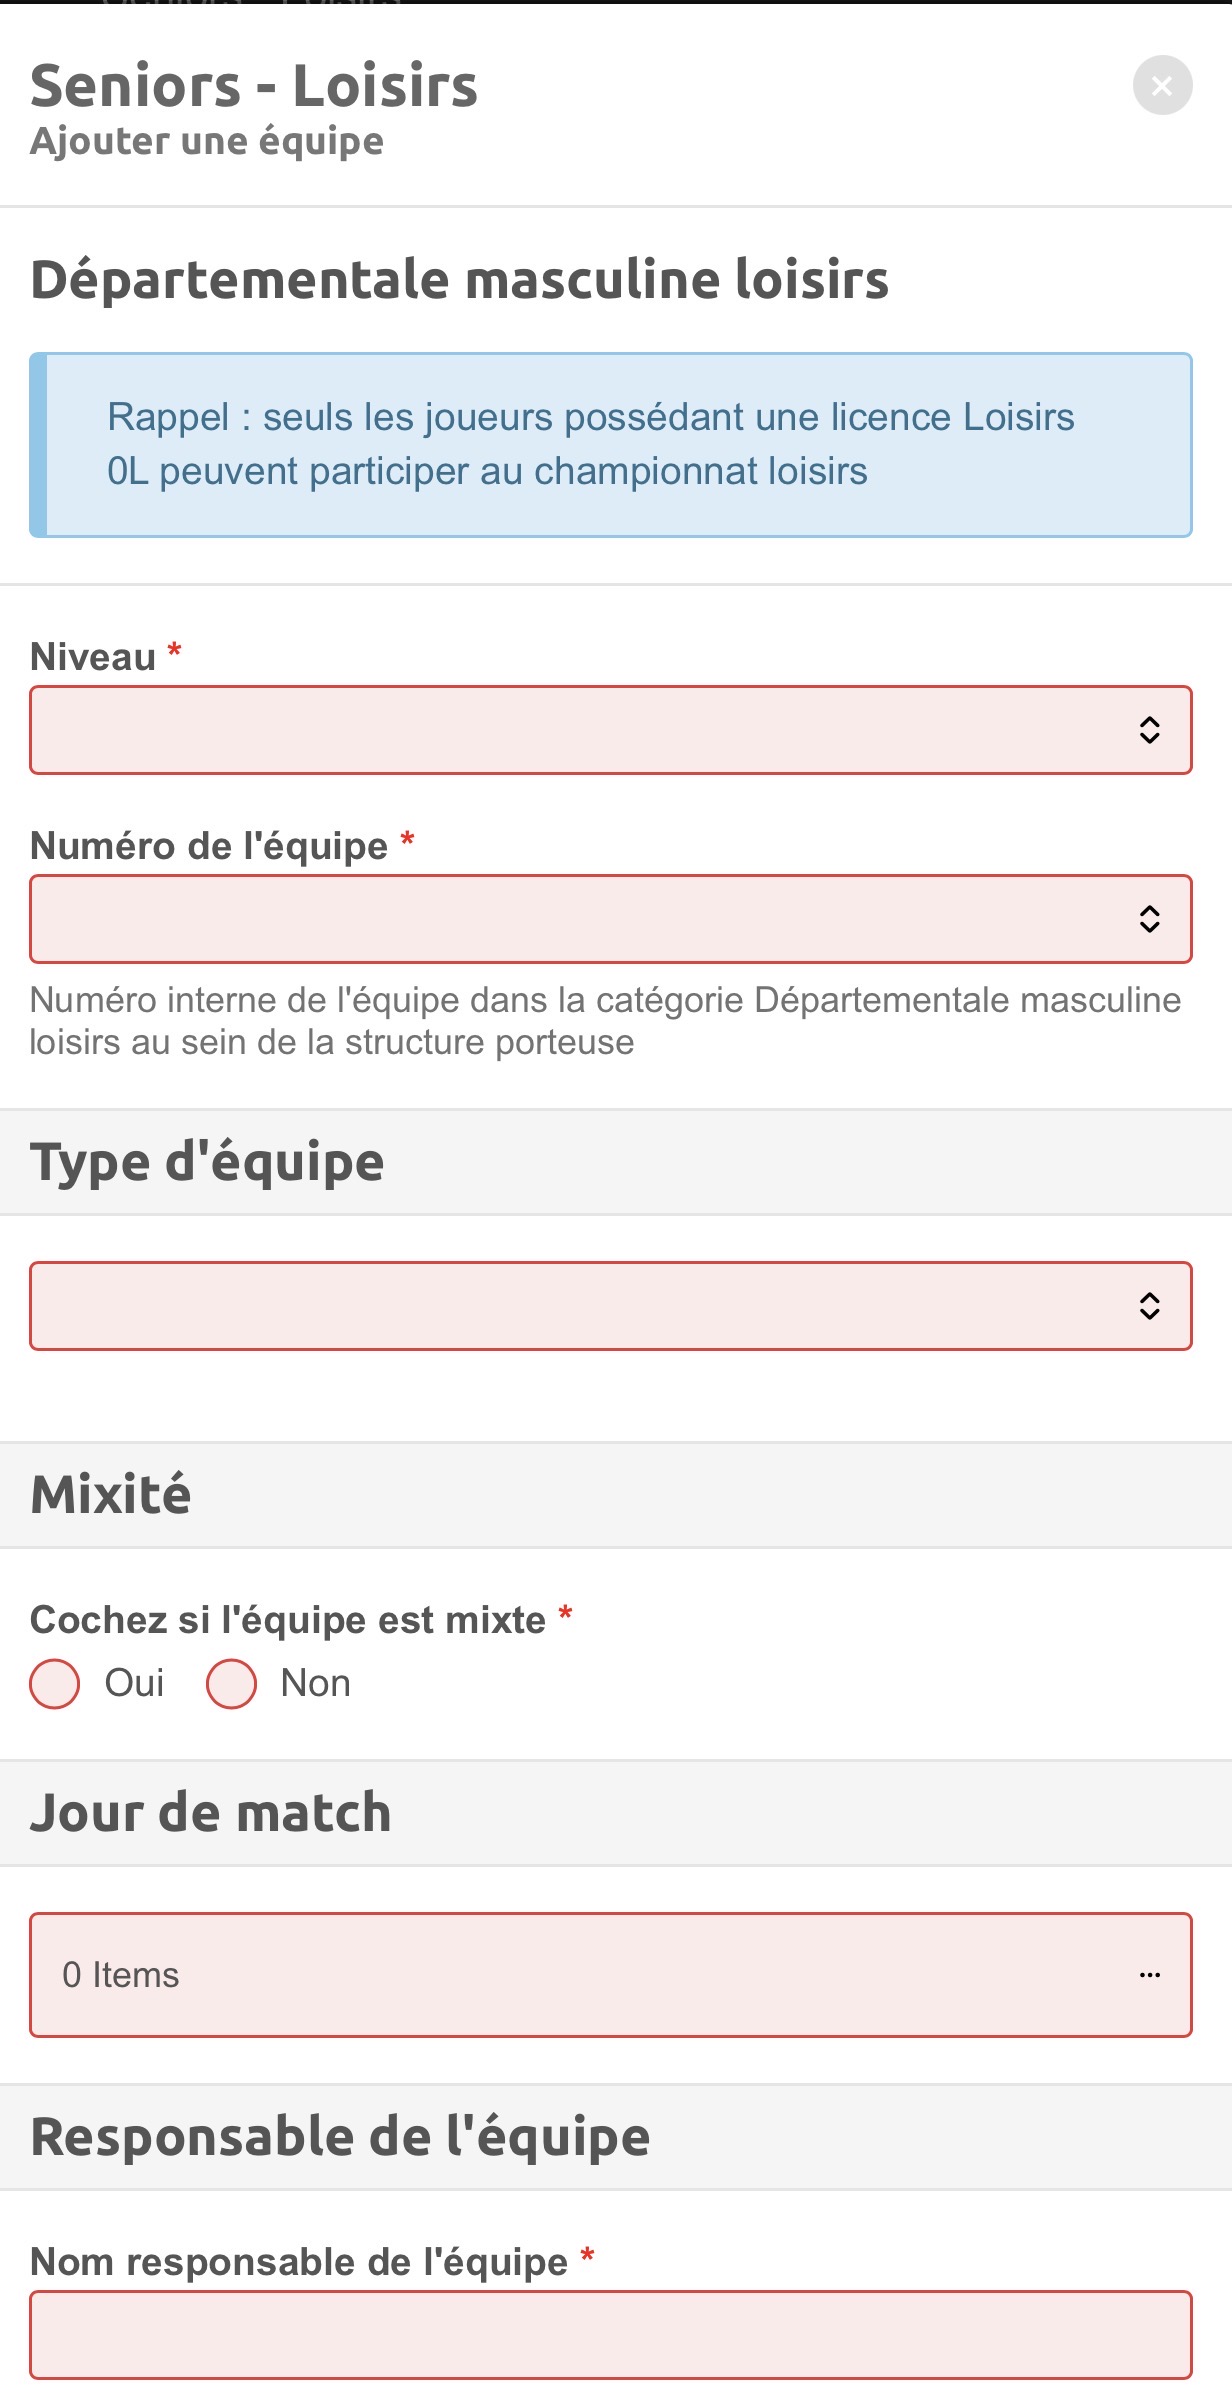Image resolution: width=1232 pixels, height=2387 pixels.
Task: Click the 'Numéro de l'équipe' field label
Action: coord(209,846)
